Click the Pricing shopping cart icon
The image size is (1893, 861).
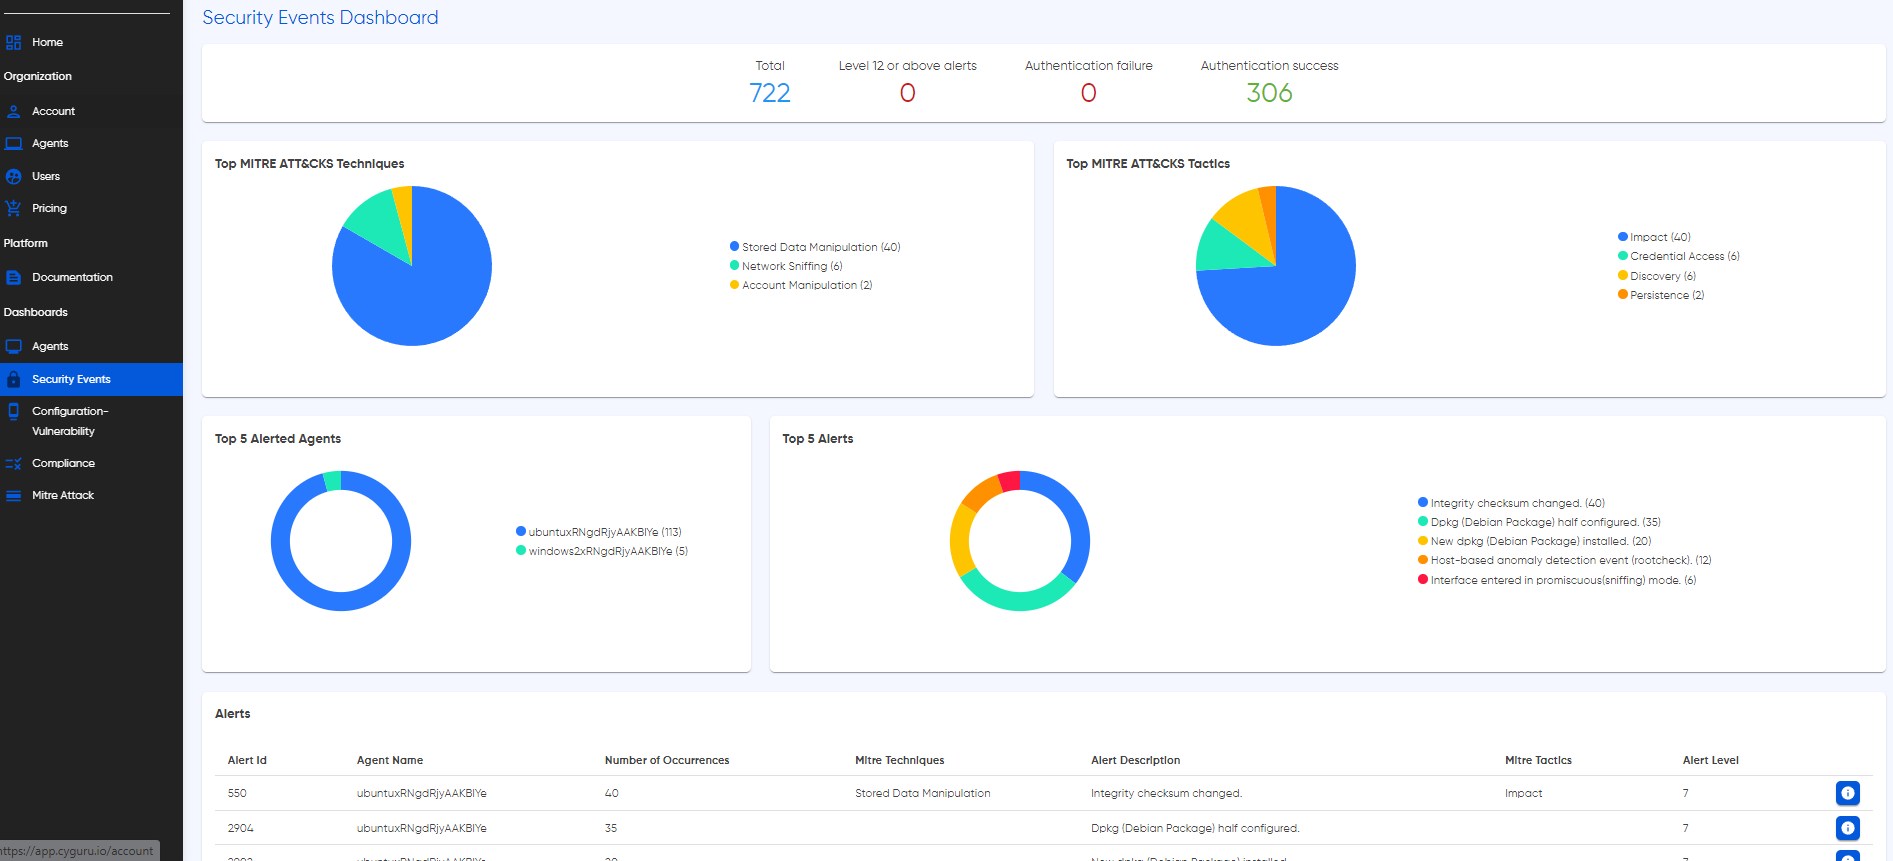13,208
